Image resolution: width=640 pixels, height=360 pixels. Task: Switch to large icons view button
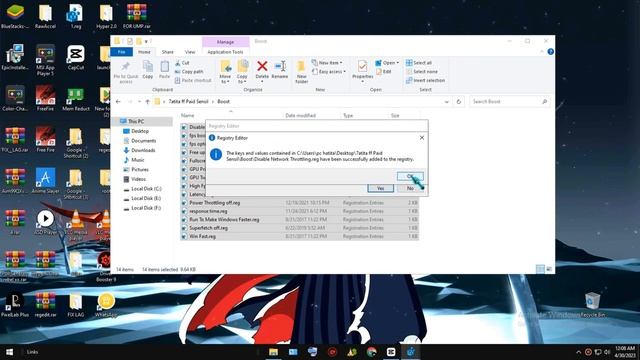pyautogui.click(x=549, y=269)
